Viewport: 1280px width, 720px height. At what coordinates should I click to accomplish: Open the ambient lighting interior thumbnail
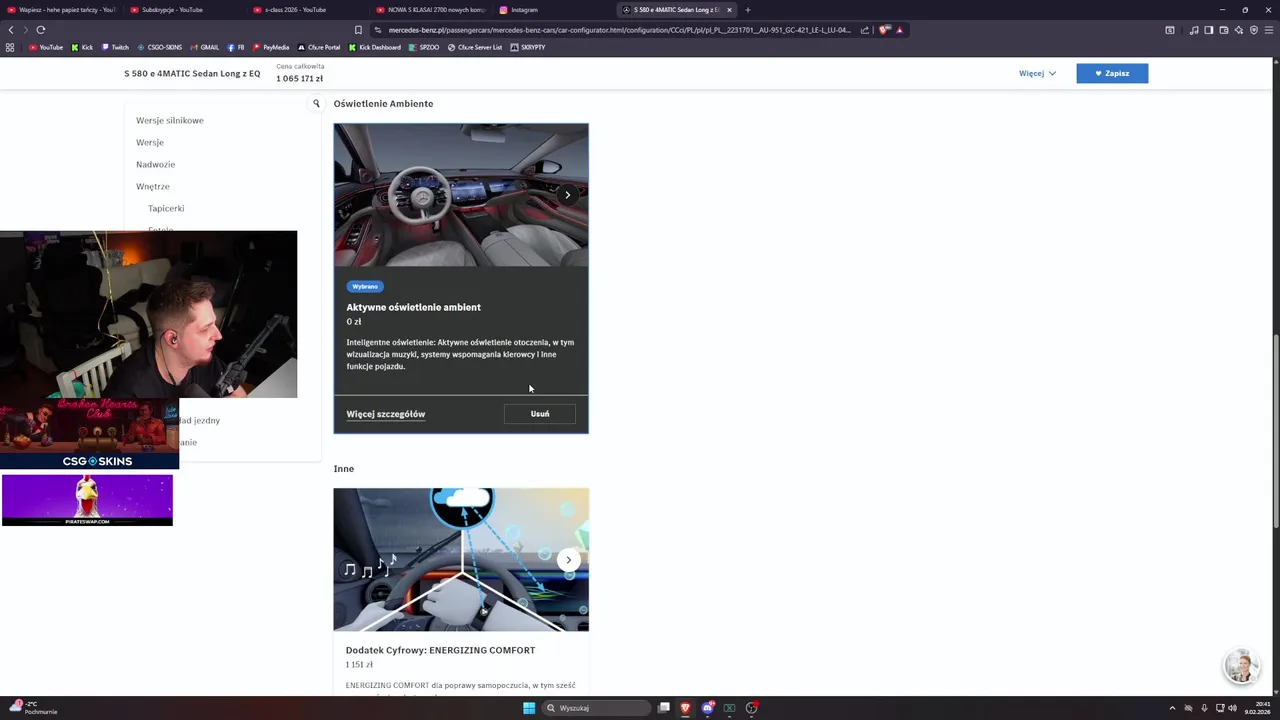tap(461, 195)
